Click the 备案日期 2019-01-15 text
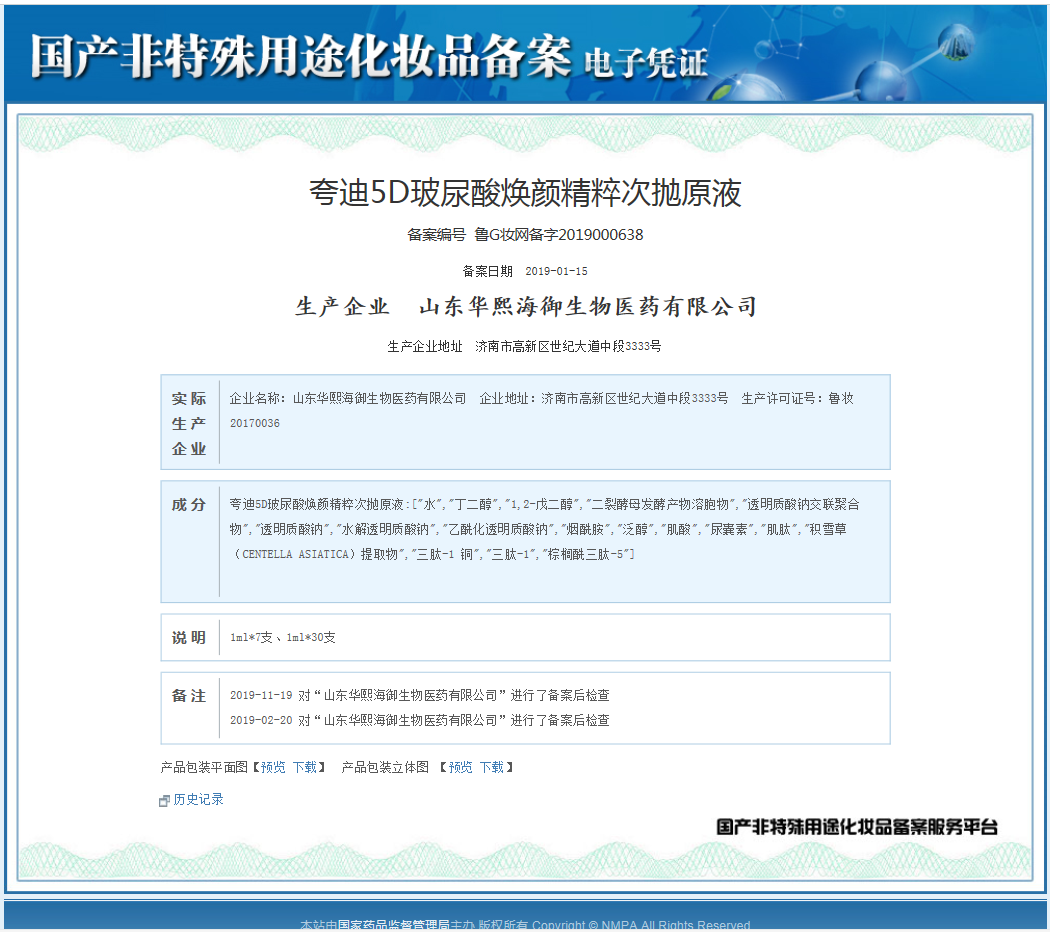This screenshot has height=932, width=1050. click(x=525, y=271)
